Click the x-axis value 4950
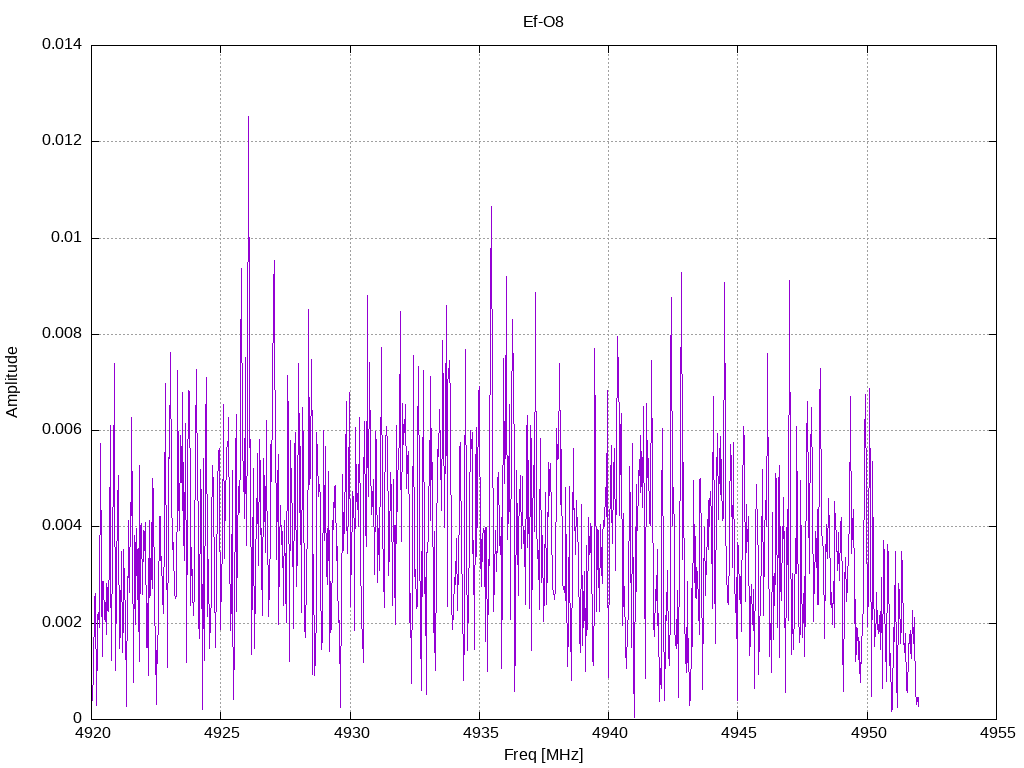Viewport: 1024px width, 768px height. [x=868, y=733]
